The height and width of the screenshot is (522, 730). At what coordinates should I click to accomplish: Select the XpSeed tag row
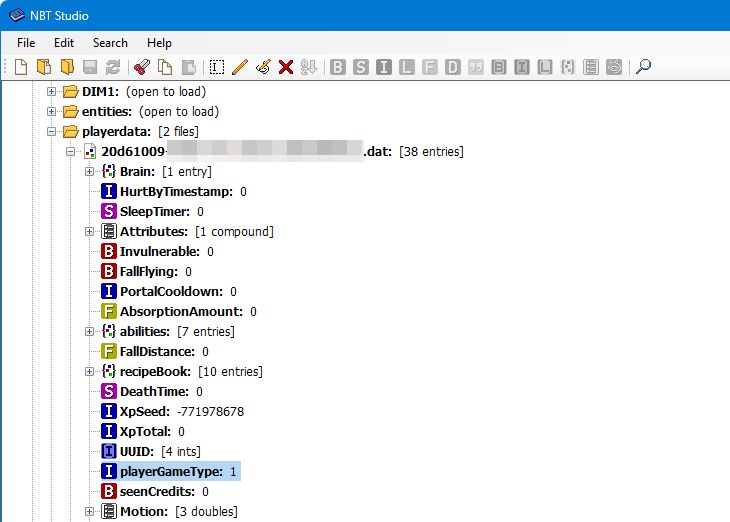pyautogui.click(x=172, y=412)
